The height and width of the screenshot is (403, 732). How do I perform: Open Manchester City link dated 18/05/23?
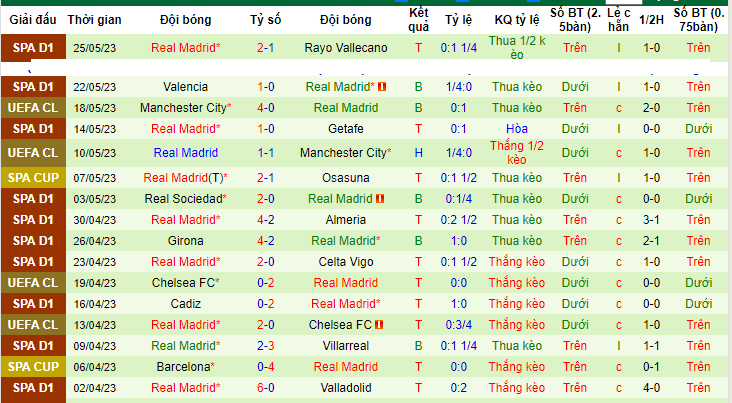click(x=184, y=108)
